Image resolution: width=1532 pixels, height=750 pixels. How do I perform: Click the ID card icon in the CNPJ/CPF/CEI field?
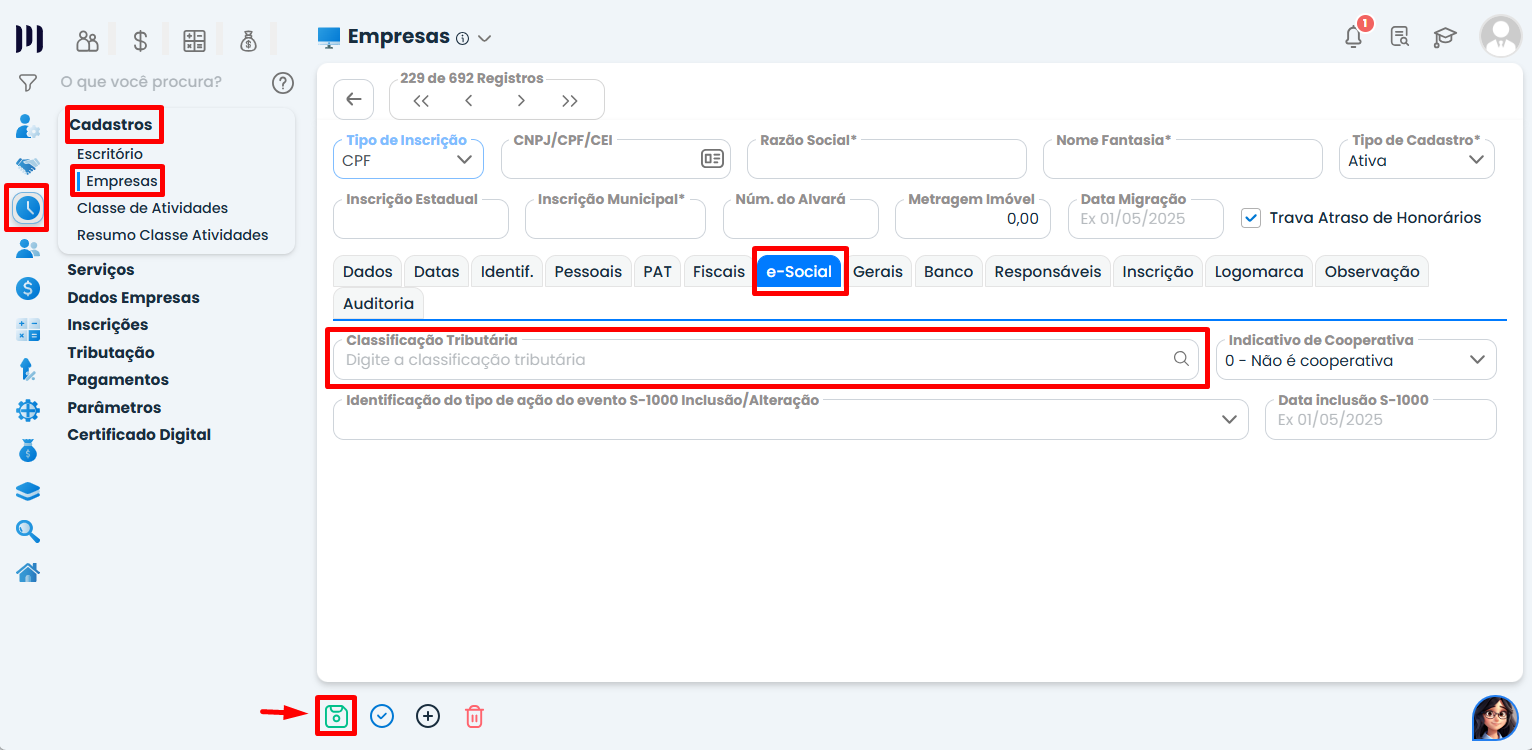click(712, 159)
